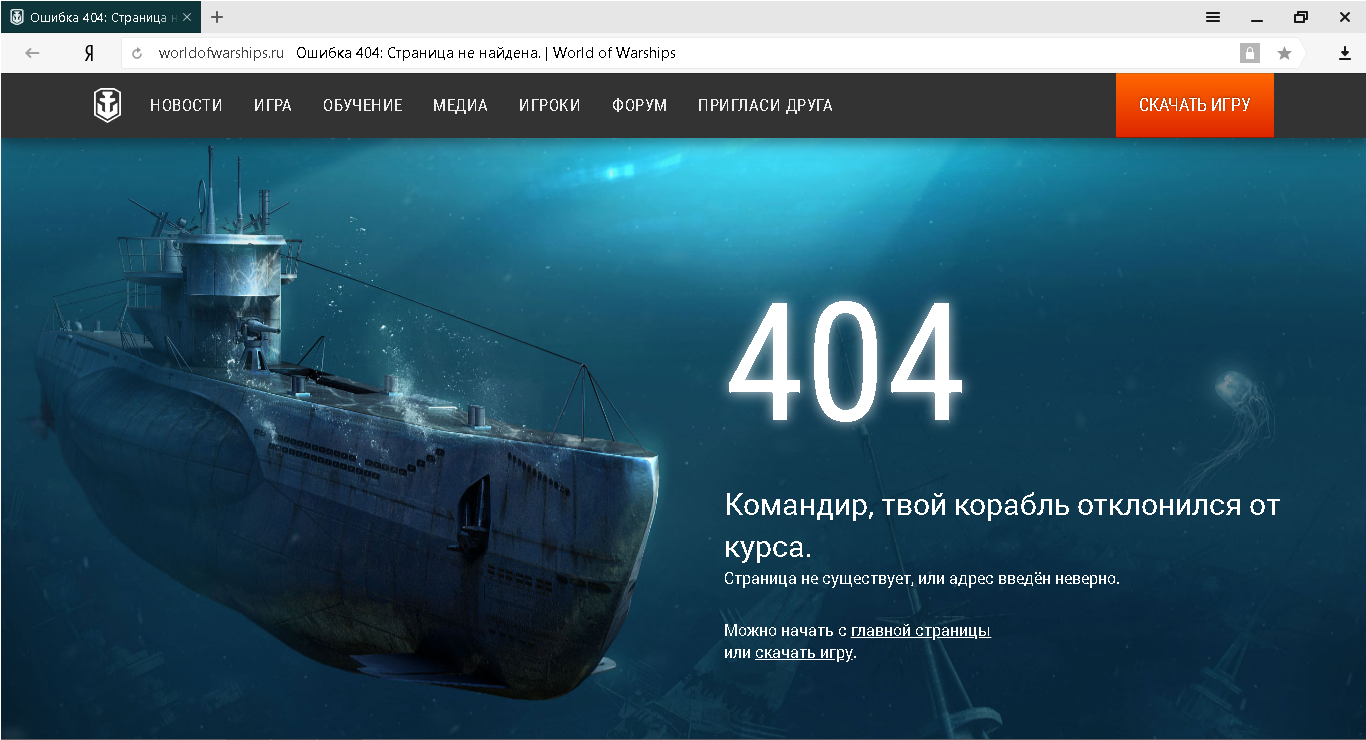Click the back arrow in browser toolbar
This screenshot has height=740, width=1366.
pos(32,53)
